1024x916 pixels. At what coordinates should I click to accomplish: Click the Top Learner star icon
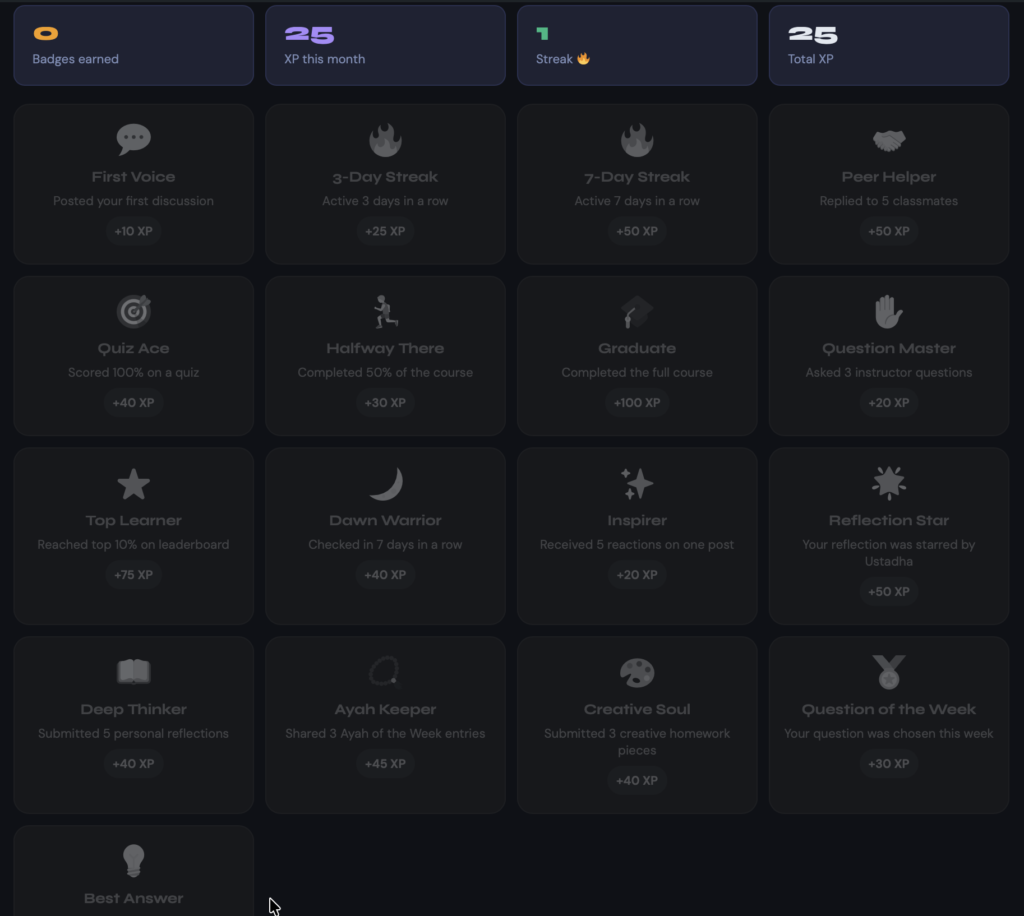point(133,484)
